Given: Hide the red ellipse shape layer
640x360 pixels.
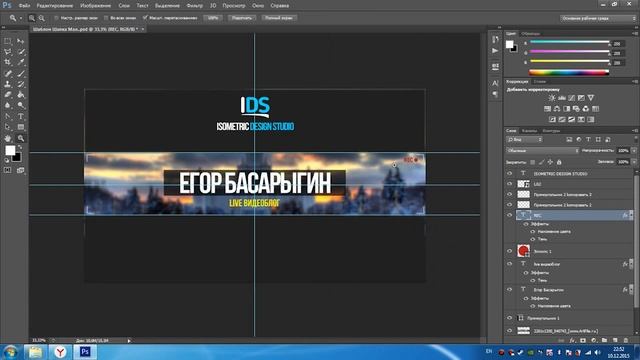Looking at the screenshot, I should click(509, 251).
